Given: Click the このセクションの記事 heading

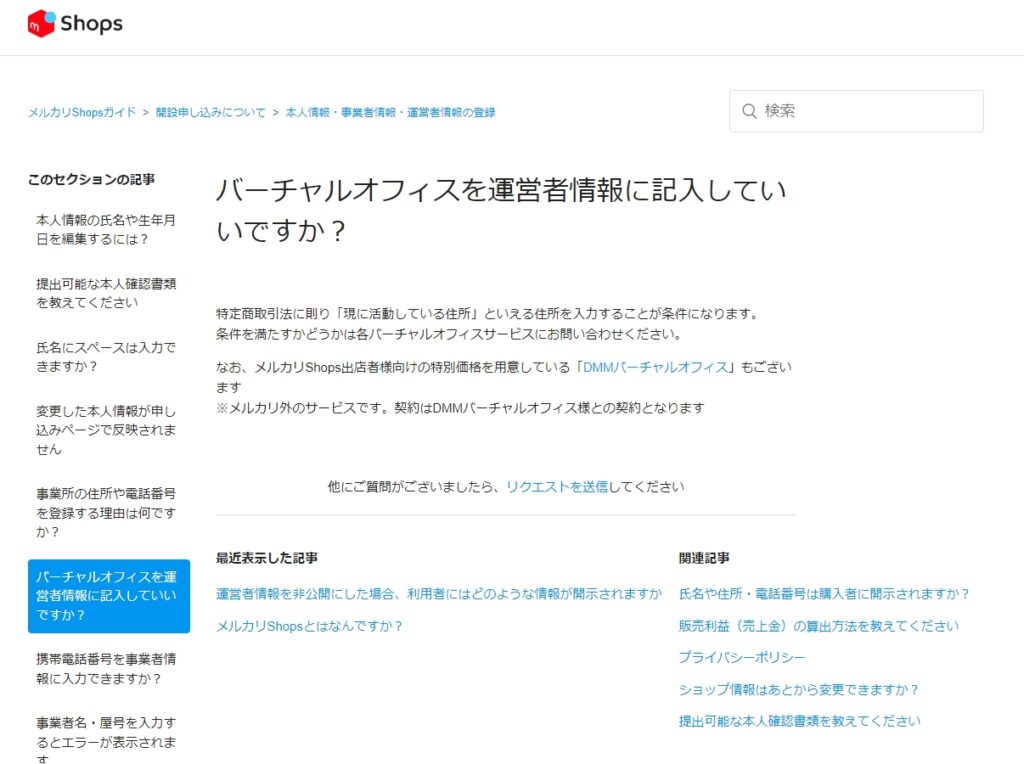Looking at the screenshot, I should click(x=91, y=180).
